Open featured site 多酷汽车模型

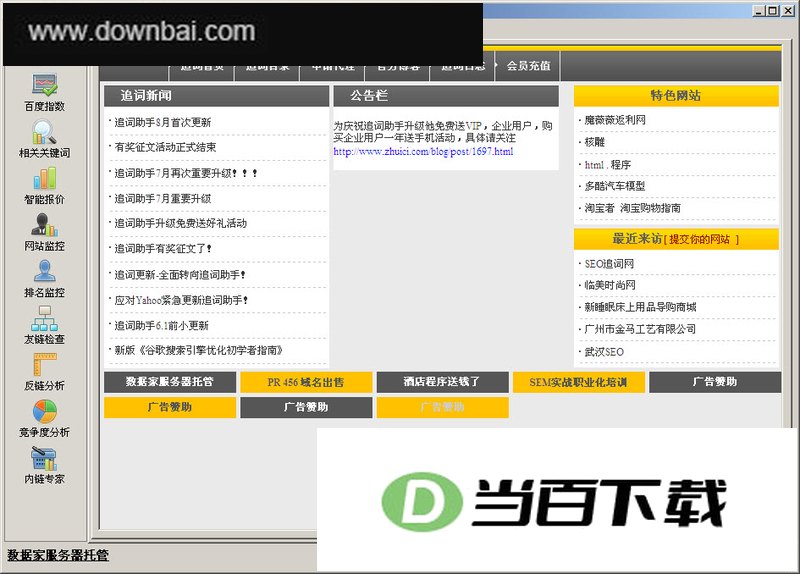[x=615, y=186]
